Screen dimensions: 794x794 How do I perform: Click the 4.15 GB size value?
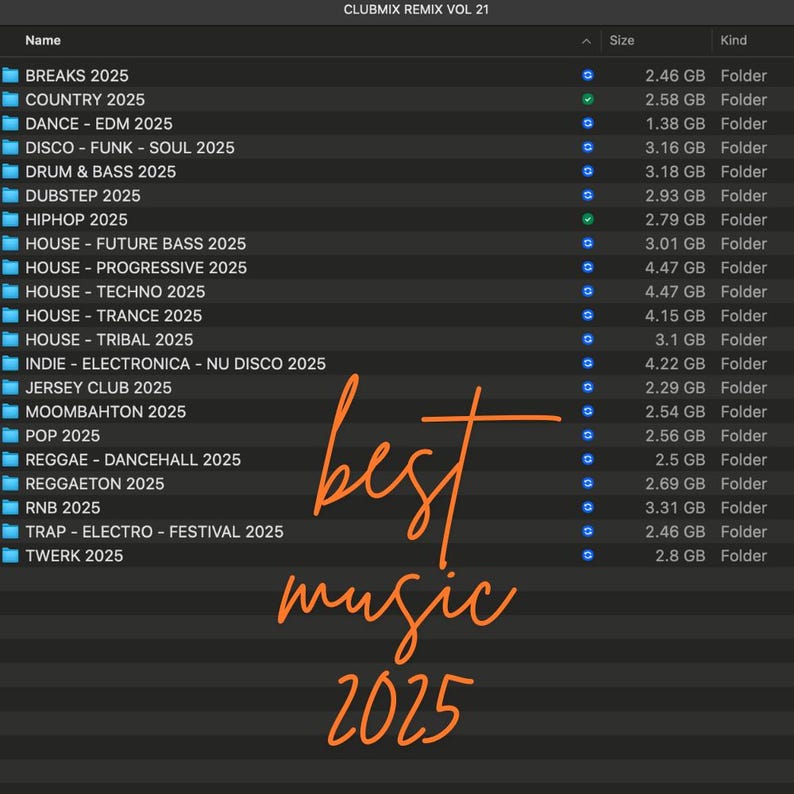pyautogui.click(x=675, y=315)
